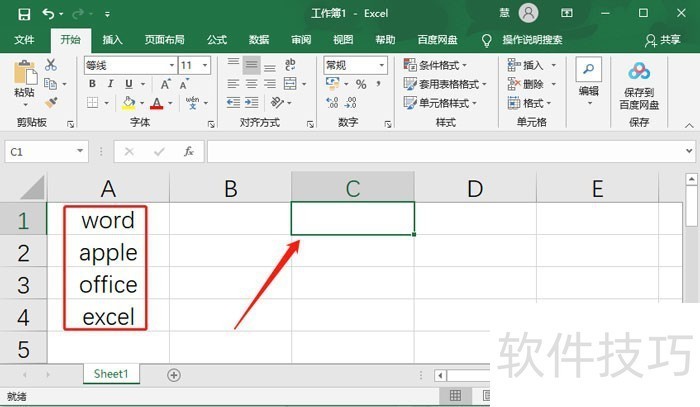The height and width of the screenshot is (407, 700).
Task: Apply percent style format
Action: 361,84
